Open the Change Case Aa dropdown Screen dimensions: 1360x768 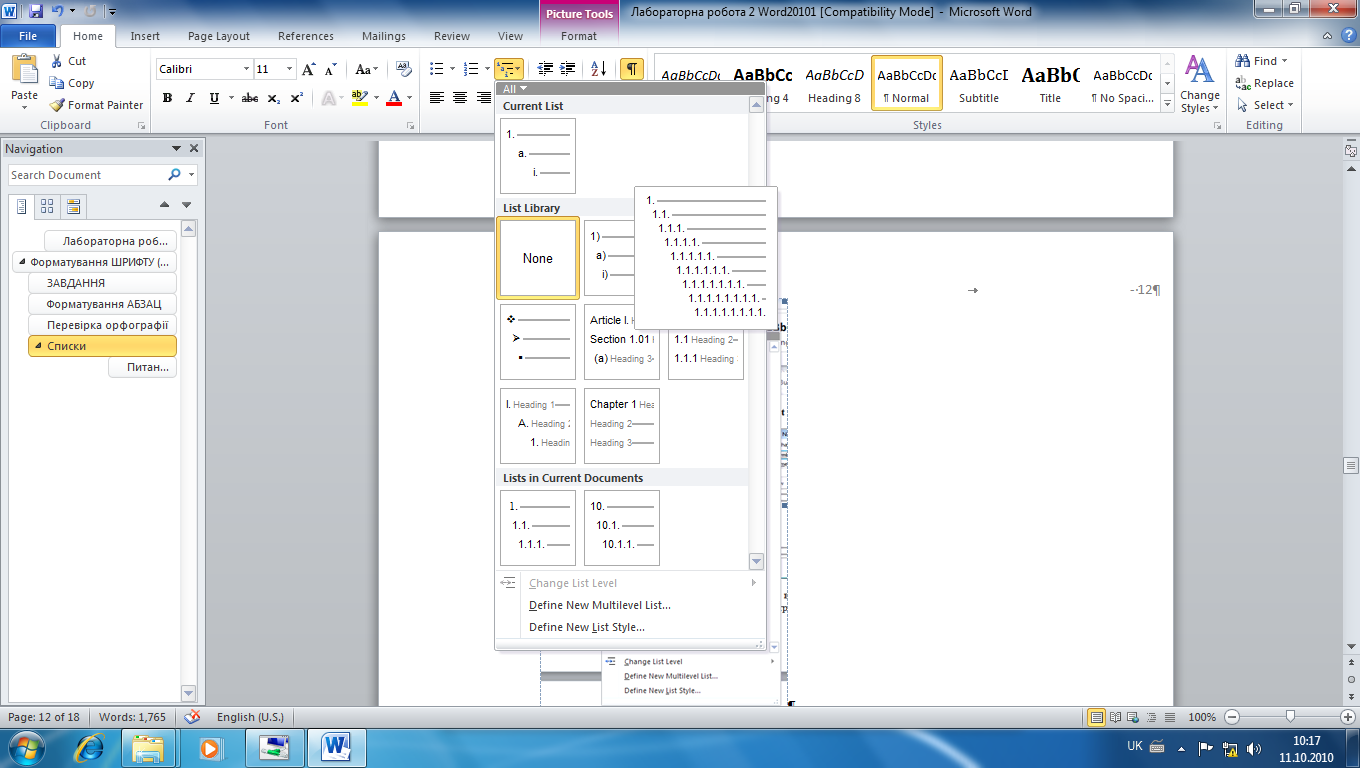click(367, 69)
